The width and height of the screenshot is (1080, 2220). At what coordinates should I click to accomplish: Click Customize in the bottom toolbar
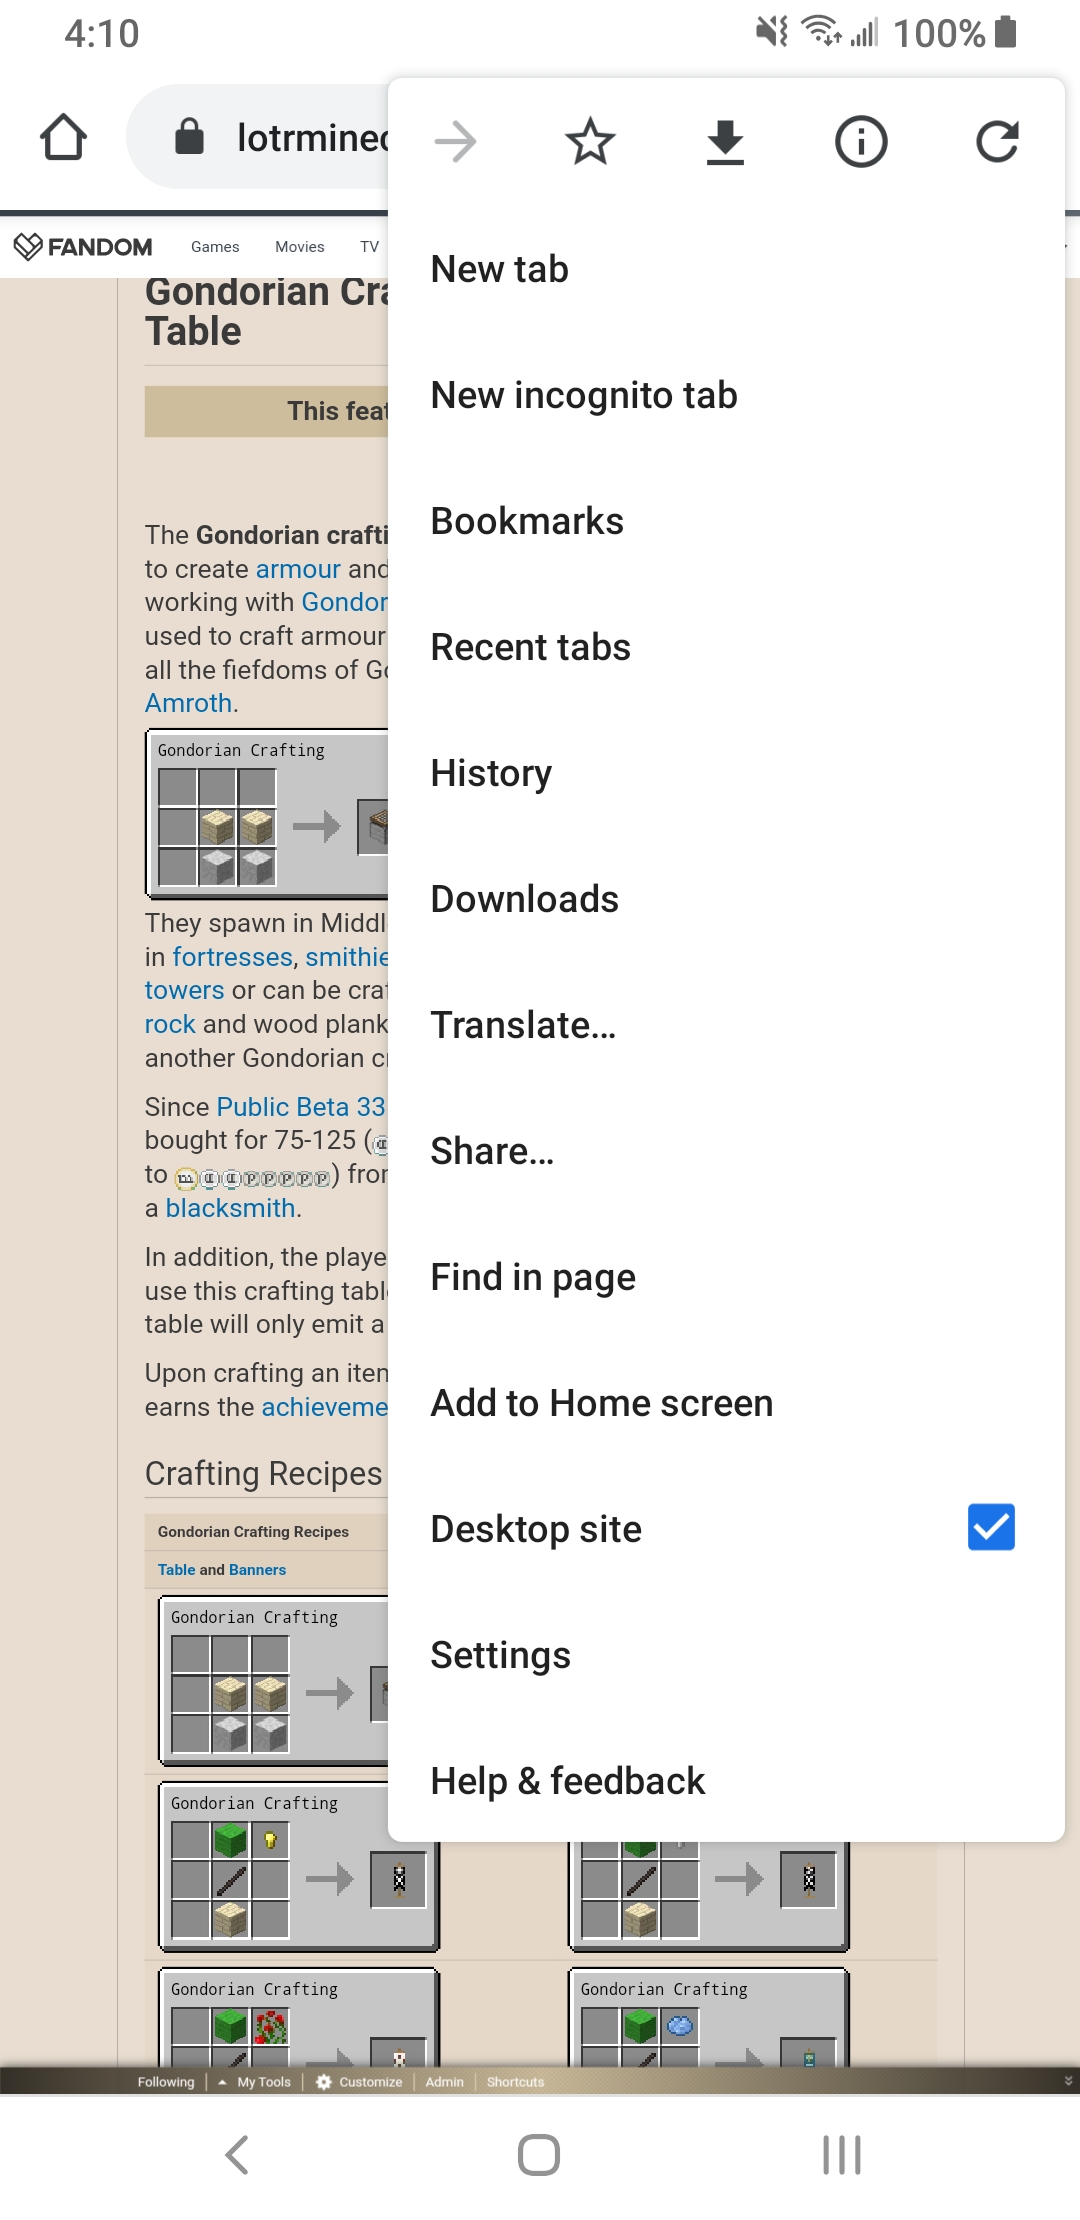click(360, 2082)
